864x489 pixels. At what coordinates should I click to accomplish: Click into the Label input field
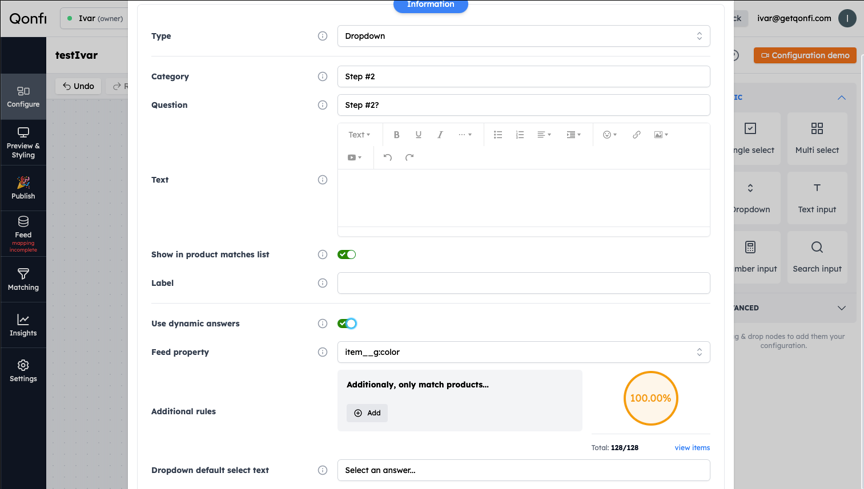523,283
